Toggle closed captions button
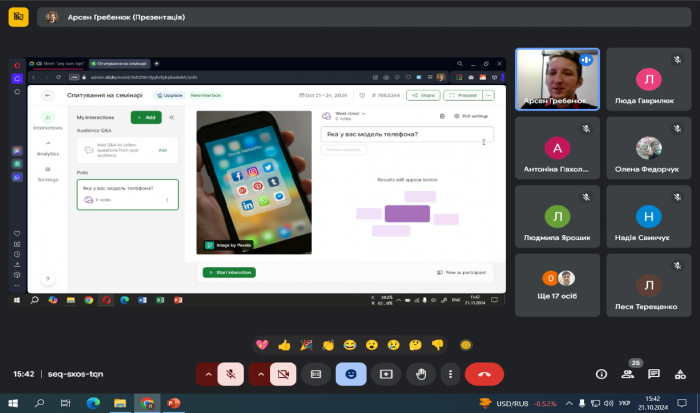Image resolution: width=700 pixels, height=413 pixels. tap(316, 373)
